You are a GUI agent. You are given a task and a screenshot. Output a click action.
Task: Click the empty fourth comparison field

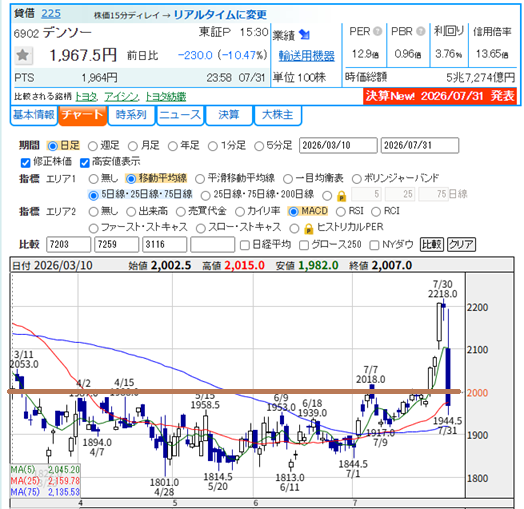pyautogui.click(x=213, y=244)
